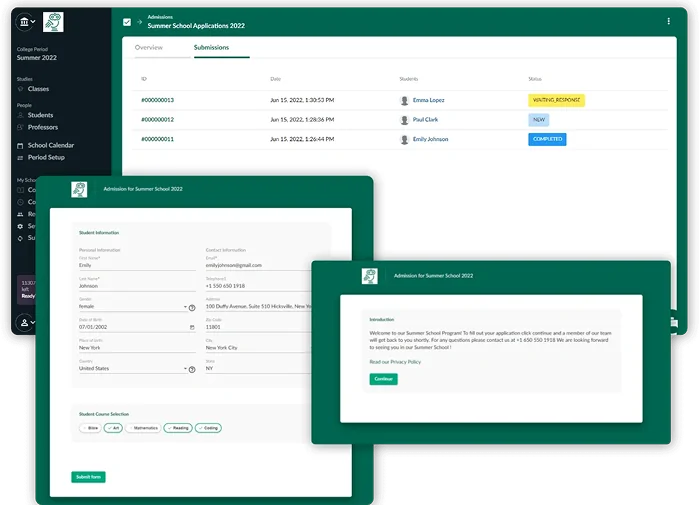Click the Period Setup icon in sidebar
Image resolution: width=700 pixels, height=505 pixels.
point(20,157)
